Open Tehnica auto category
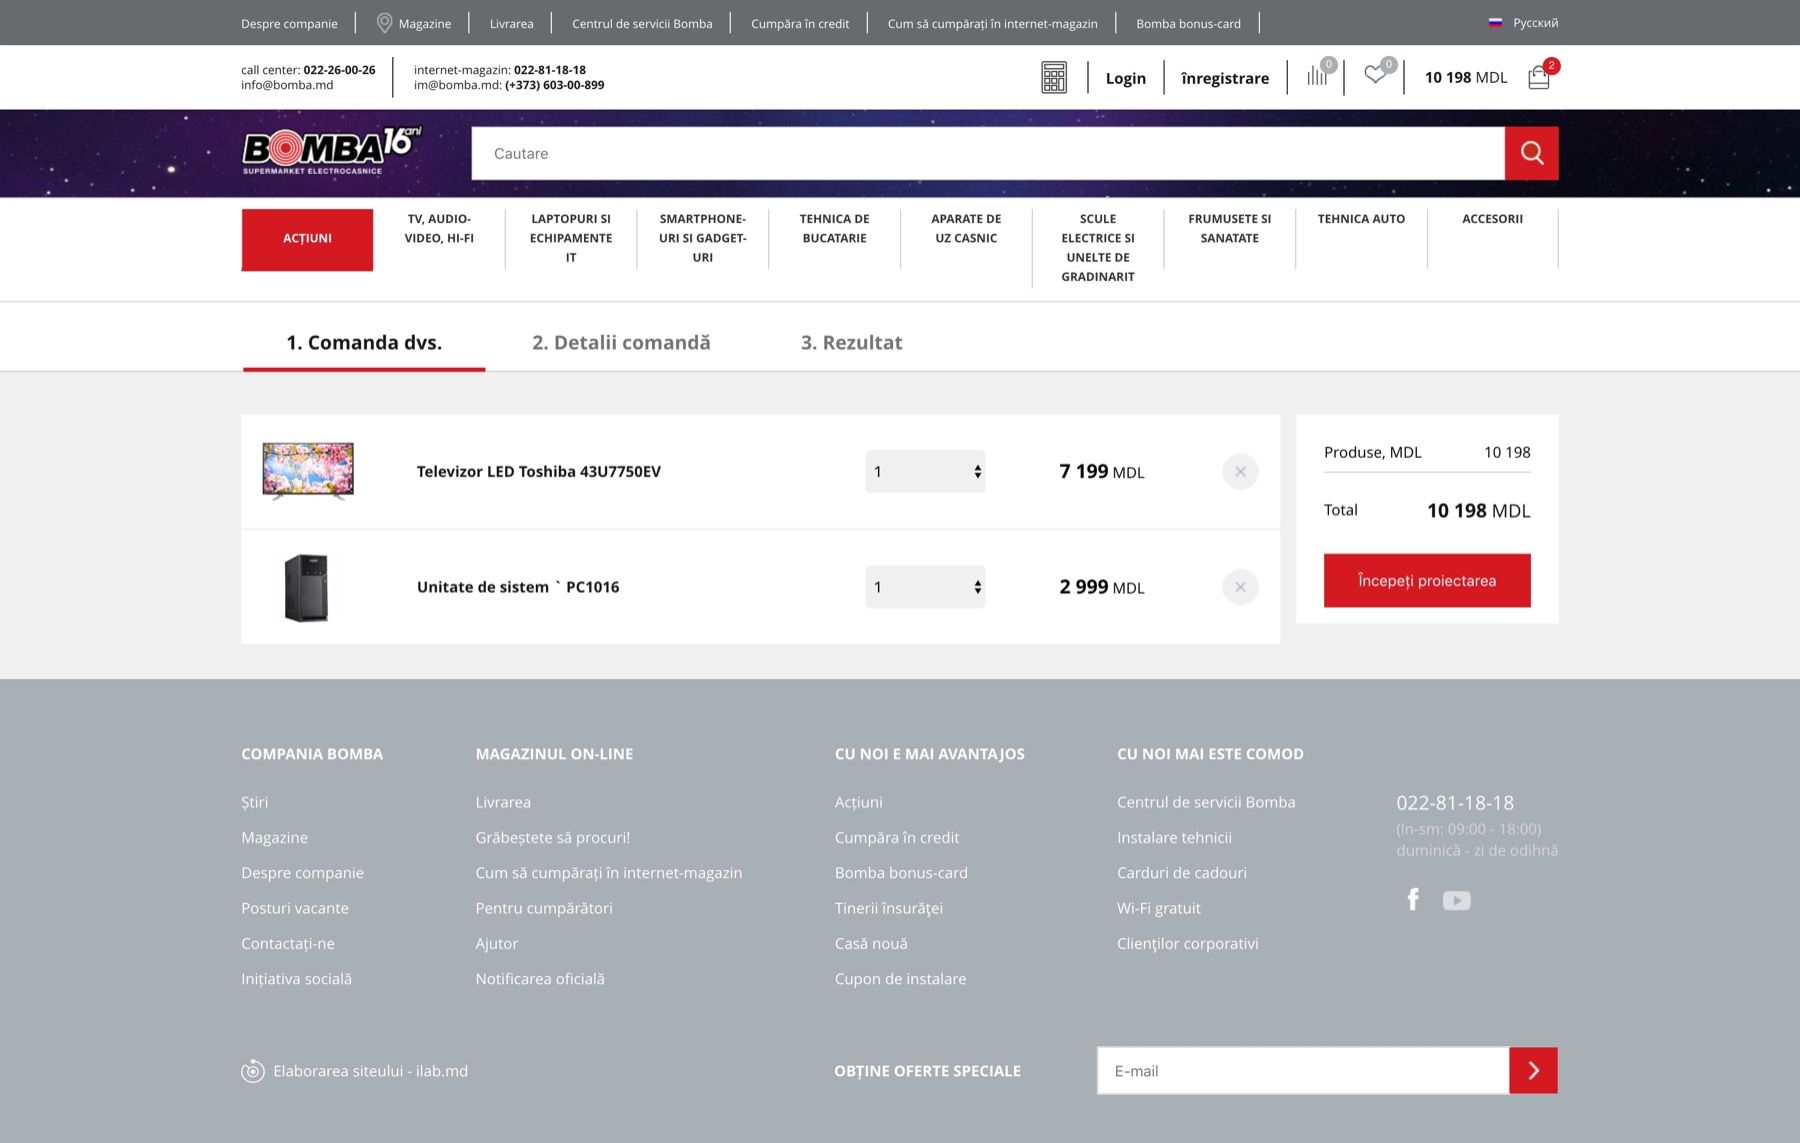 tap(1361, 219)
